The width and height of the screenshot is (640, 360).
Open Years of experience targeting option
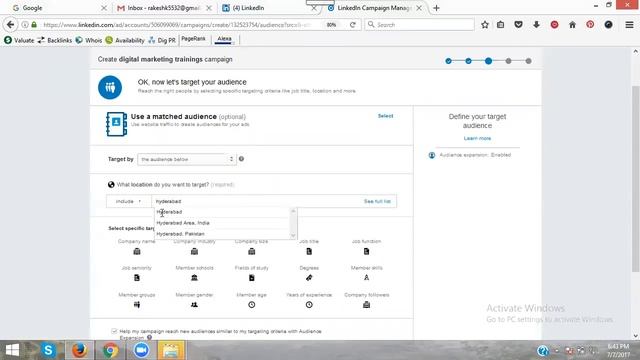point(309,300)
